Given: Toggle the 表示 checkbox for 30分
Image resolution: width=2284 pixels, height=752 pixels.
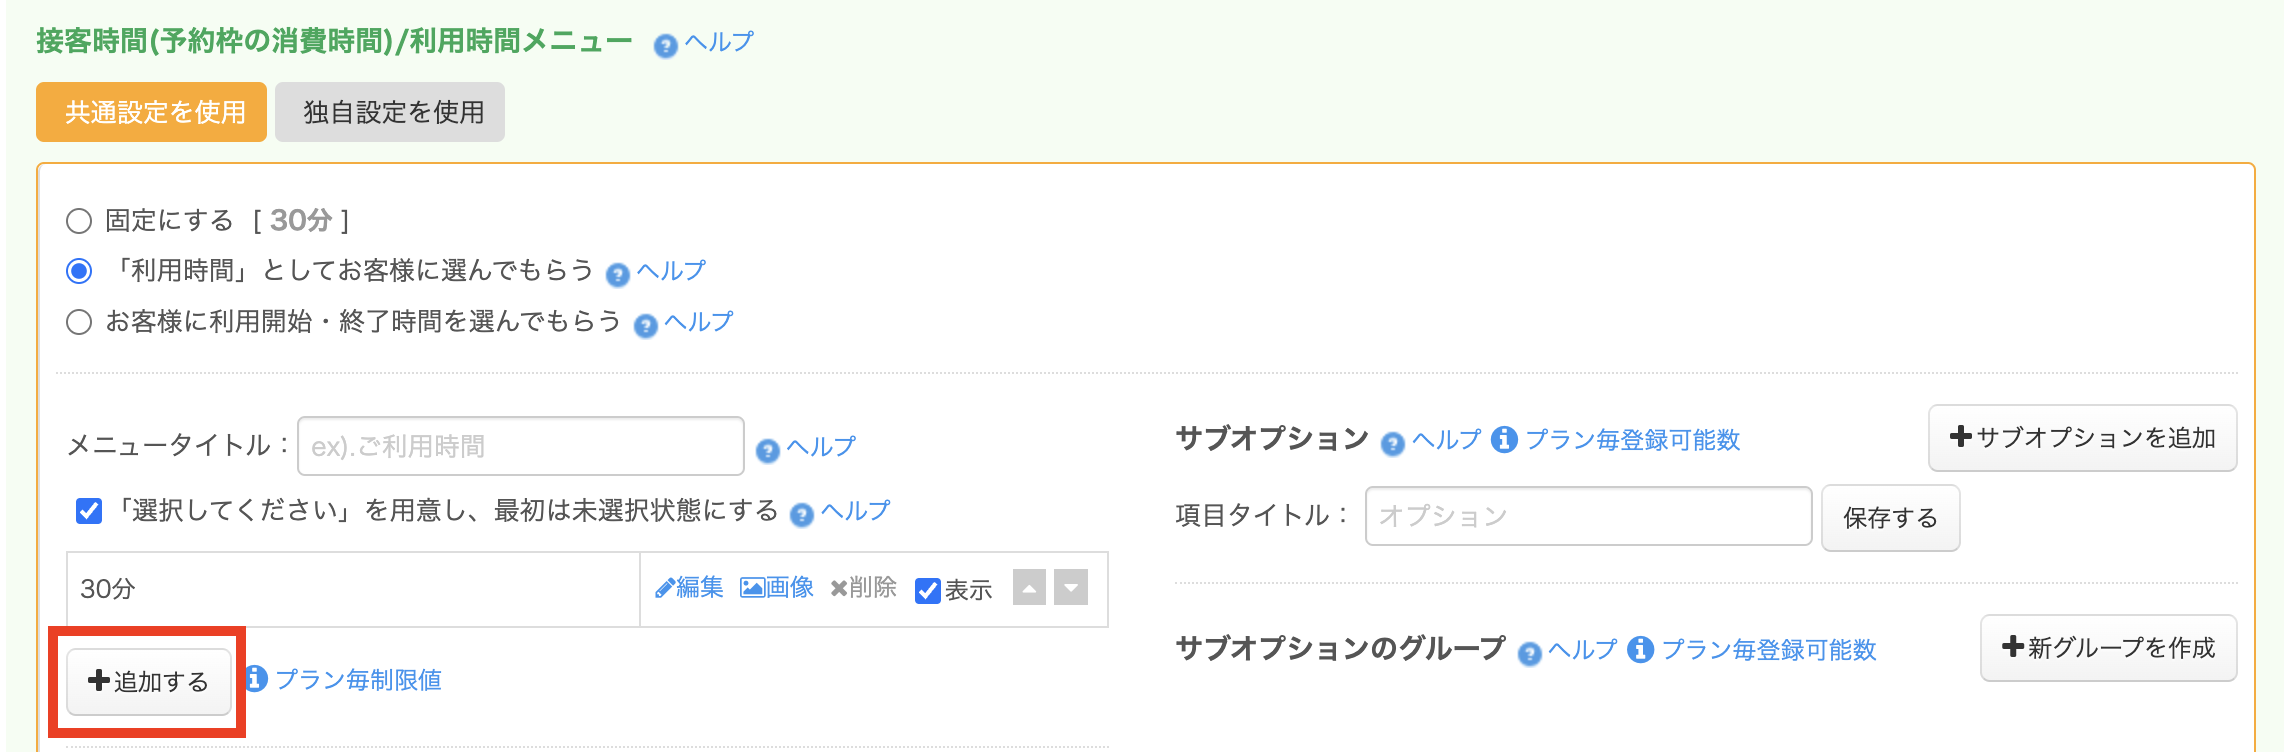Looking at the screenshot, I should tap(927, 590).
